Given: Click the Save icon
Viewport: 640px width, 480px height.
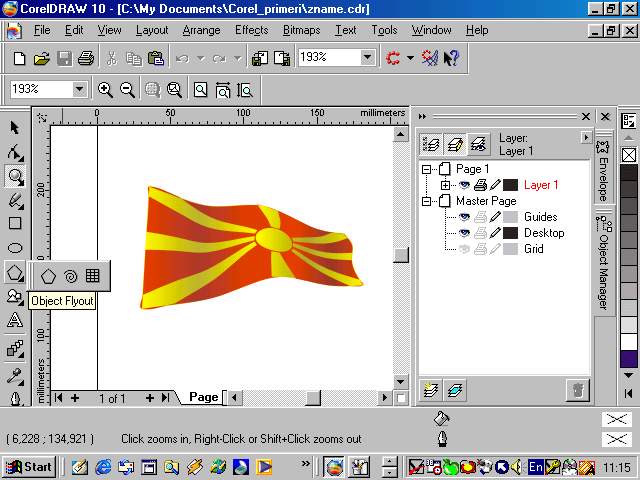Looking at the screenshot, I should 64,58.
